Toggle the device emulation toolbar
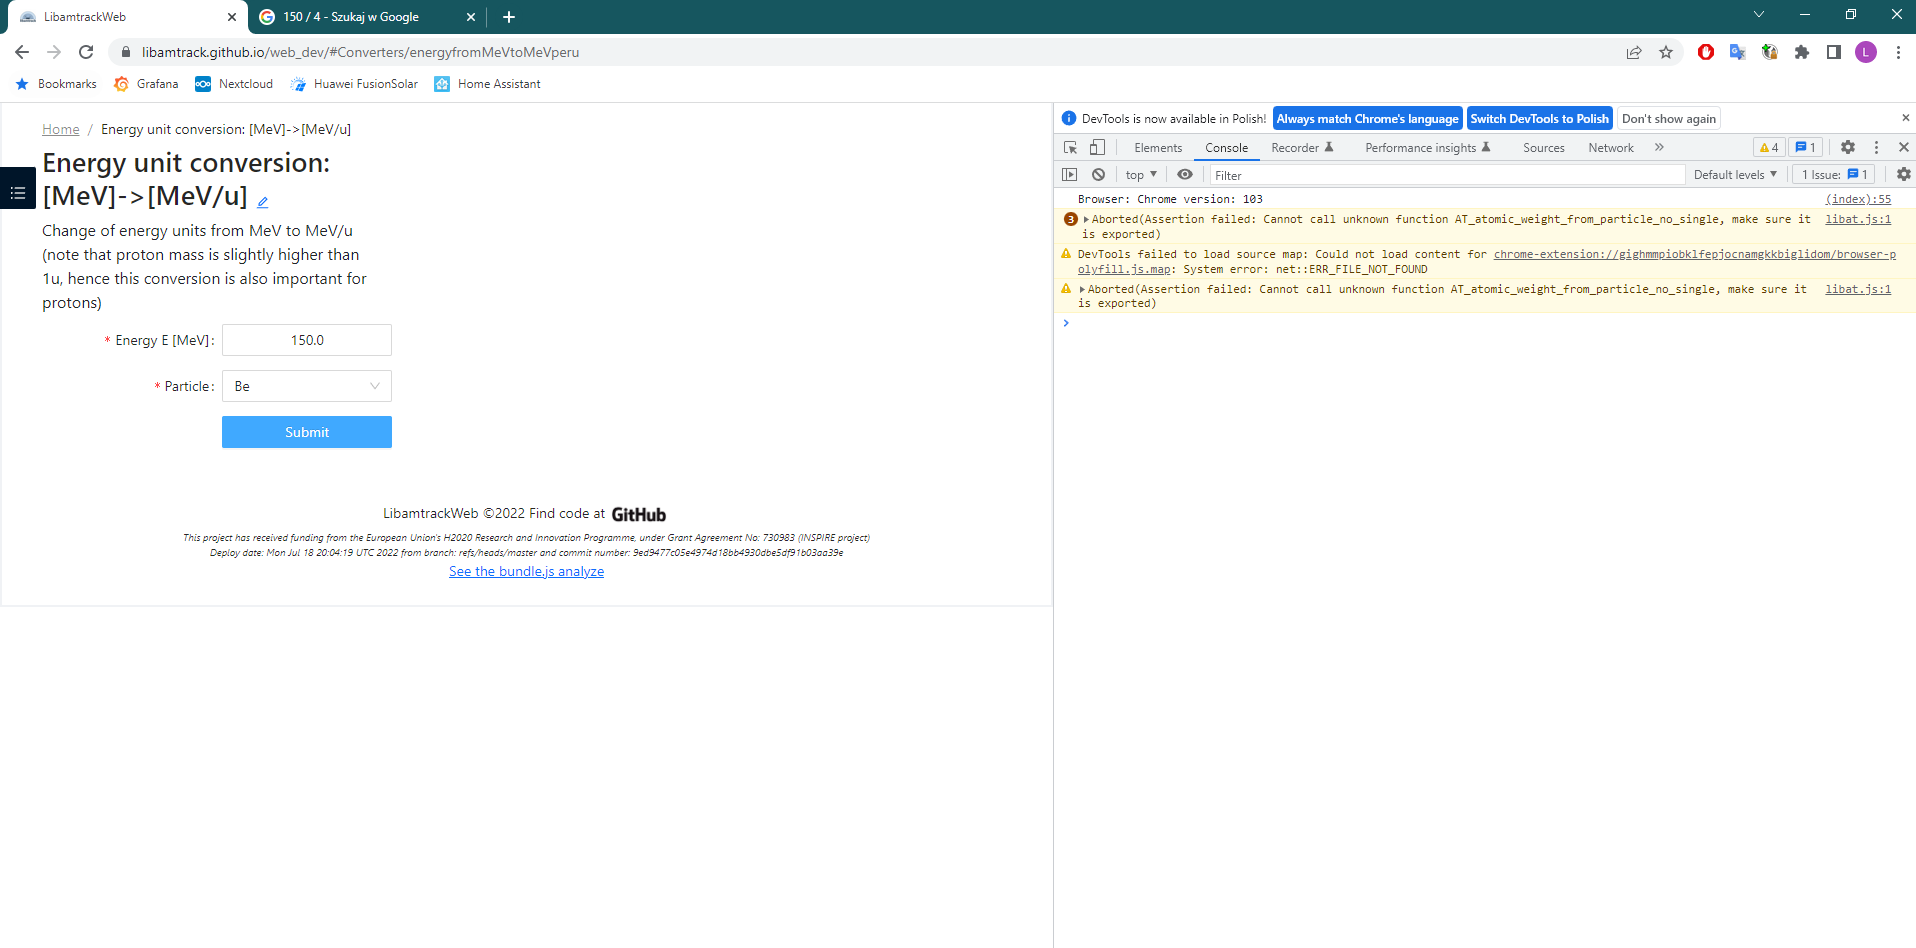Viewport: 1916px width, 948px height. 1097,147
